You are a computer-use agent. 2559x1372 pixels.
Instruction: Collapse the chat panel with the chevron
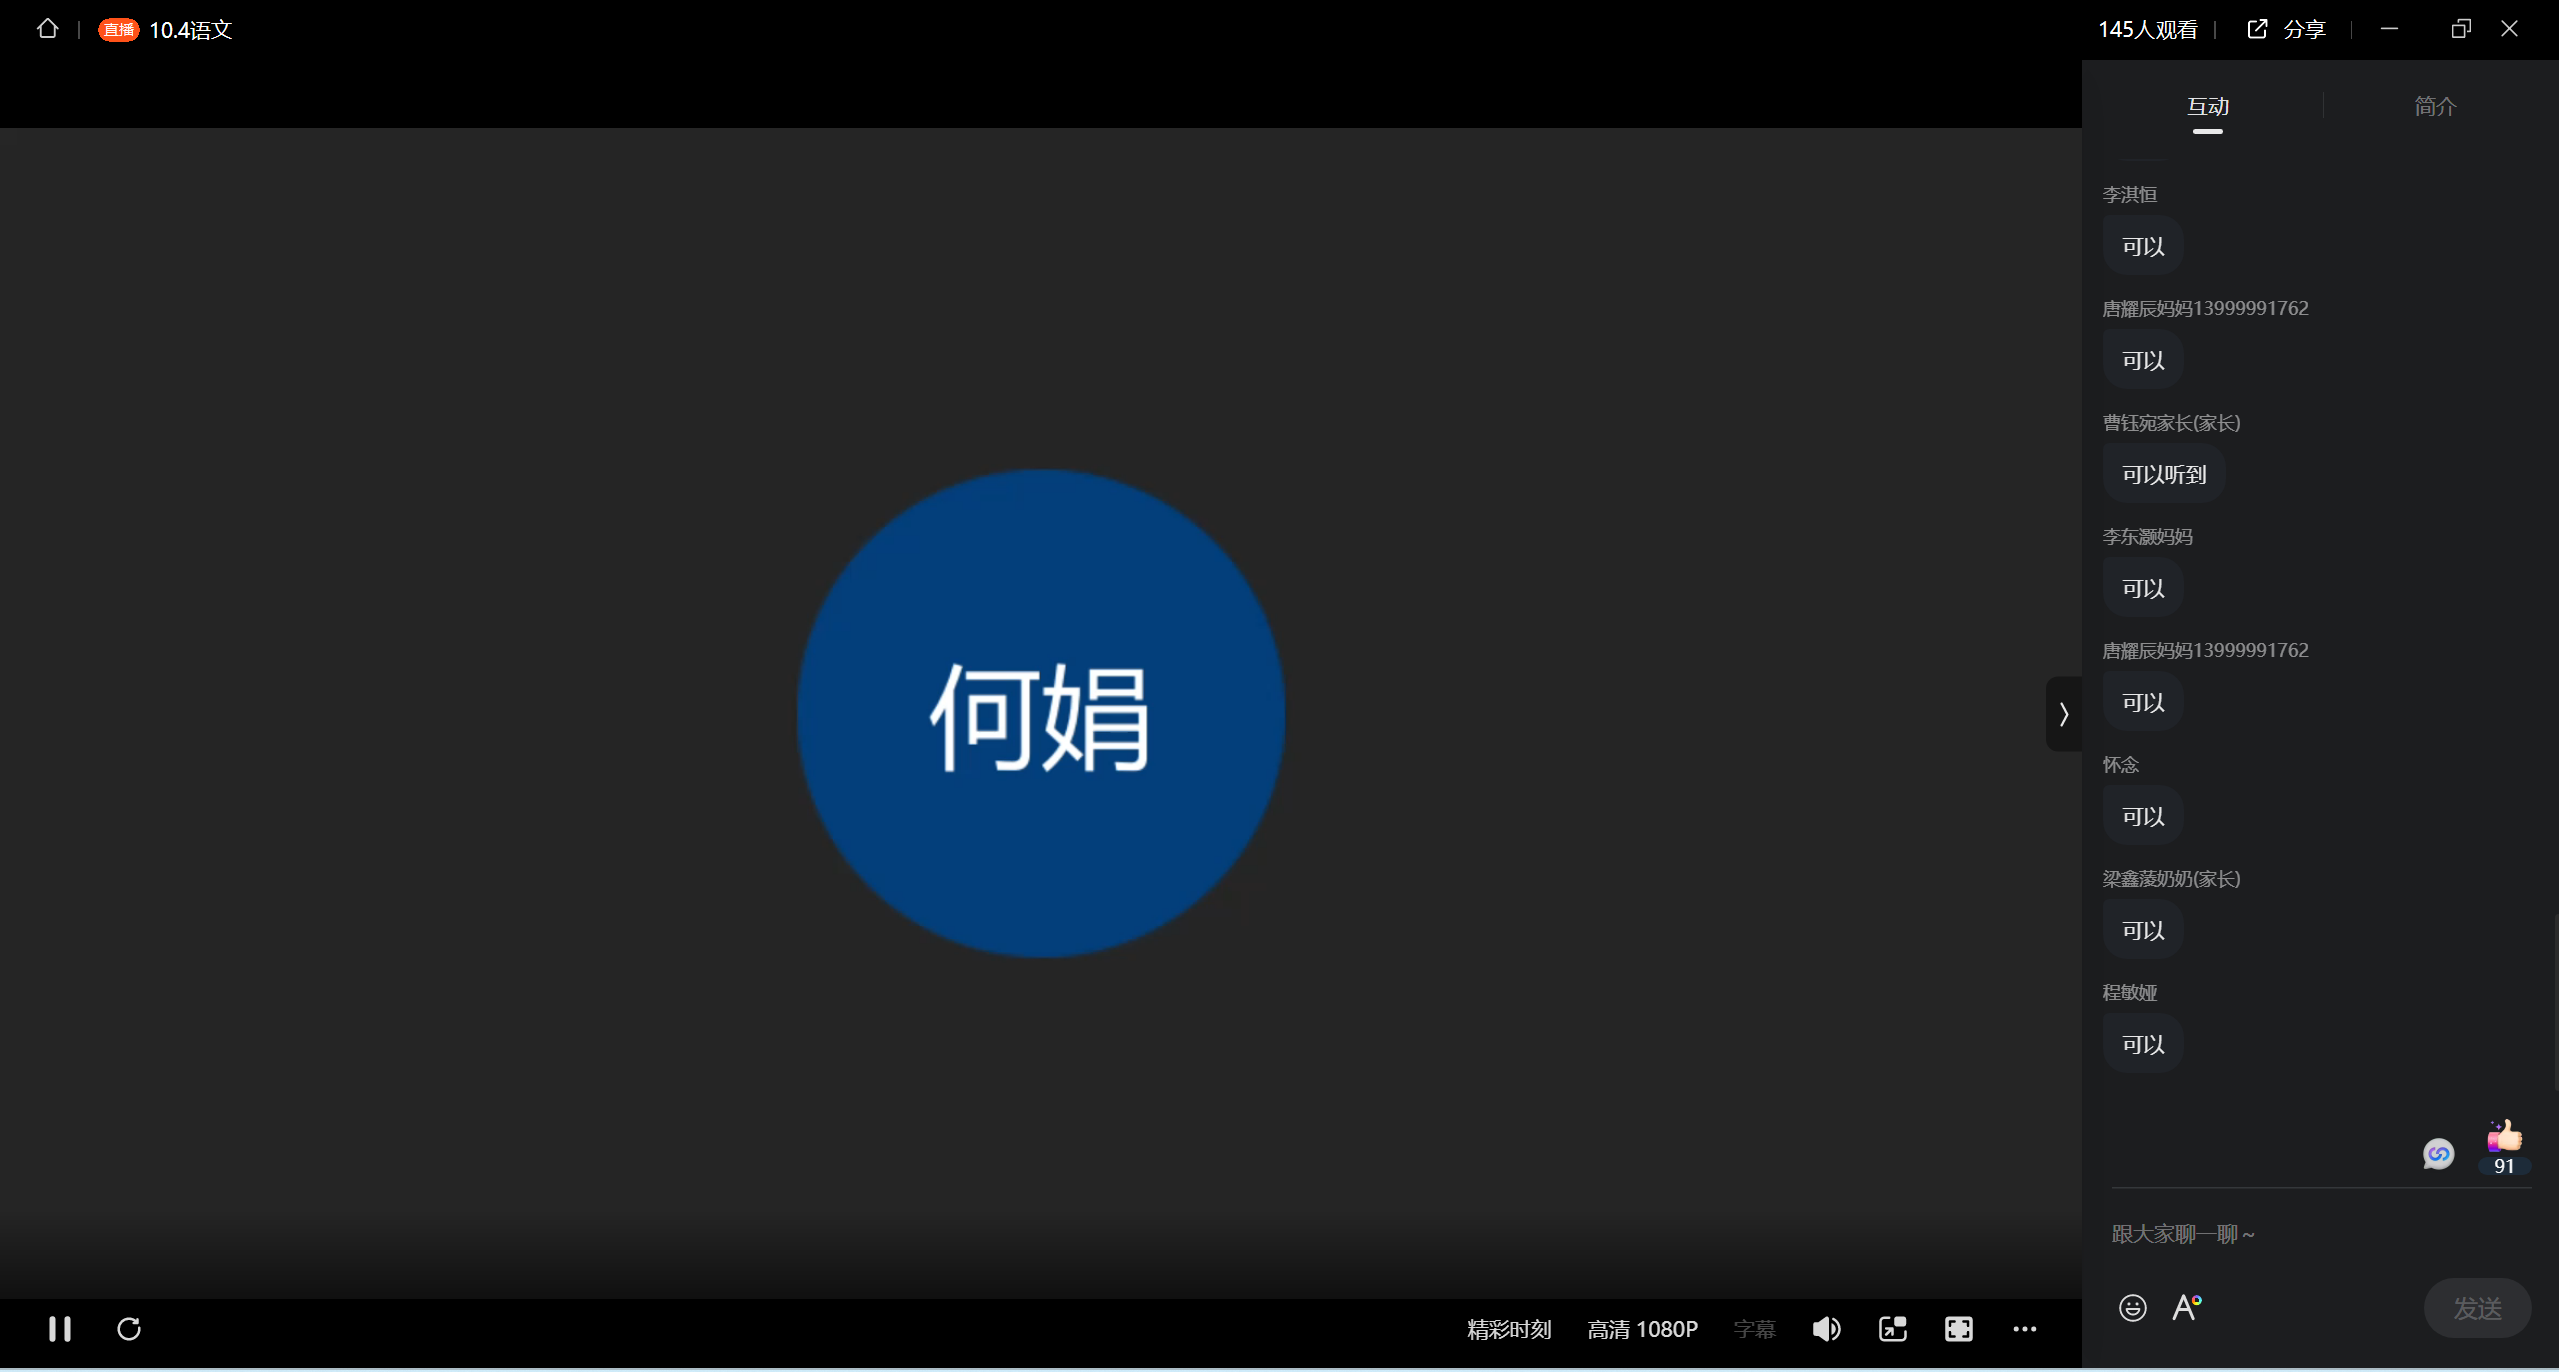[2062, 713]
